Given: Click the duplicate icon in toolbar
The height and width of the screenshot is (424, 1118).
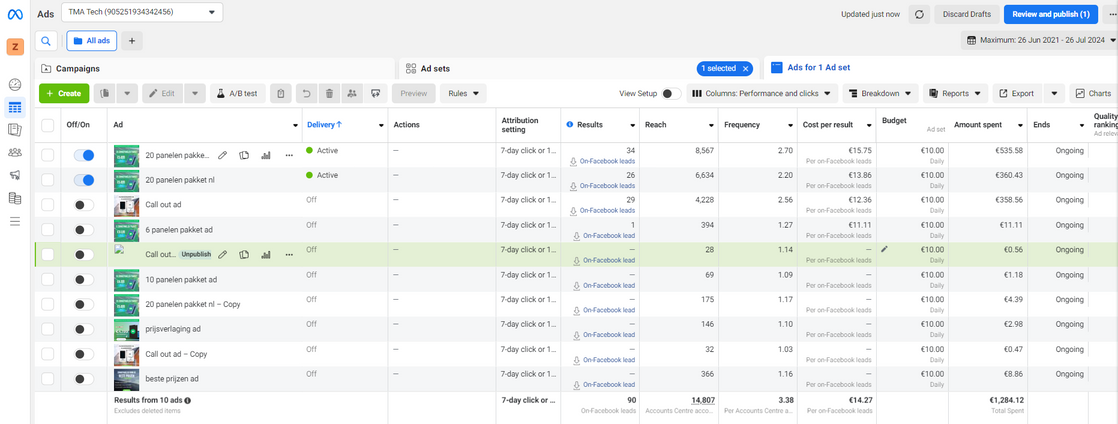Looking at the screenshot, I should click(105, 93).
